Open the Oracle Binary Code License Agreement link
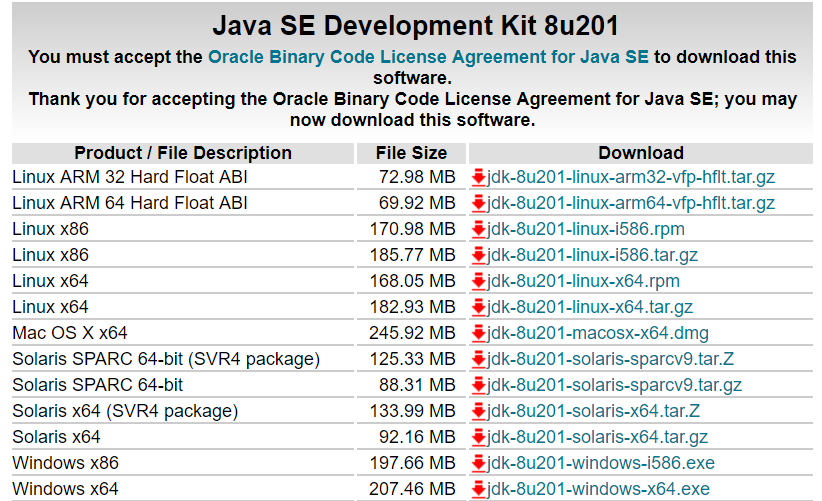822x501 pixels. pos(428,57)
